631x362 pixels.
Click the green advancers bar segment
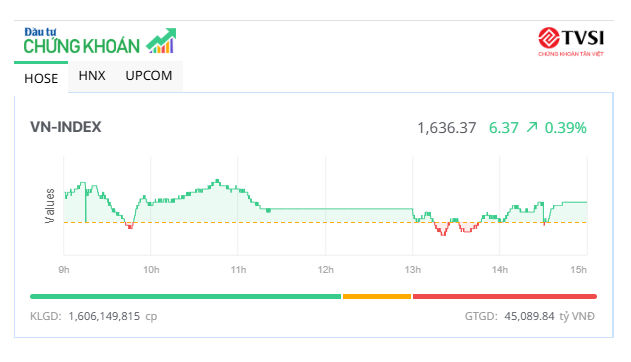(x=186, y=296)
